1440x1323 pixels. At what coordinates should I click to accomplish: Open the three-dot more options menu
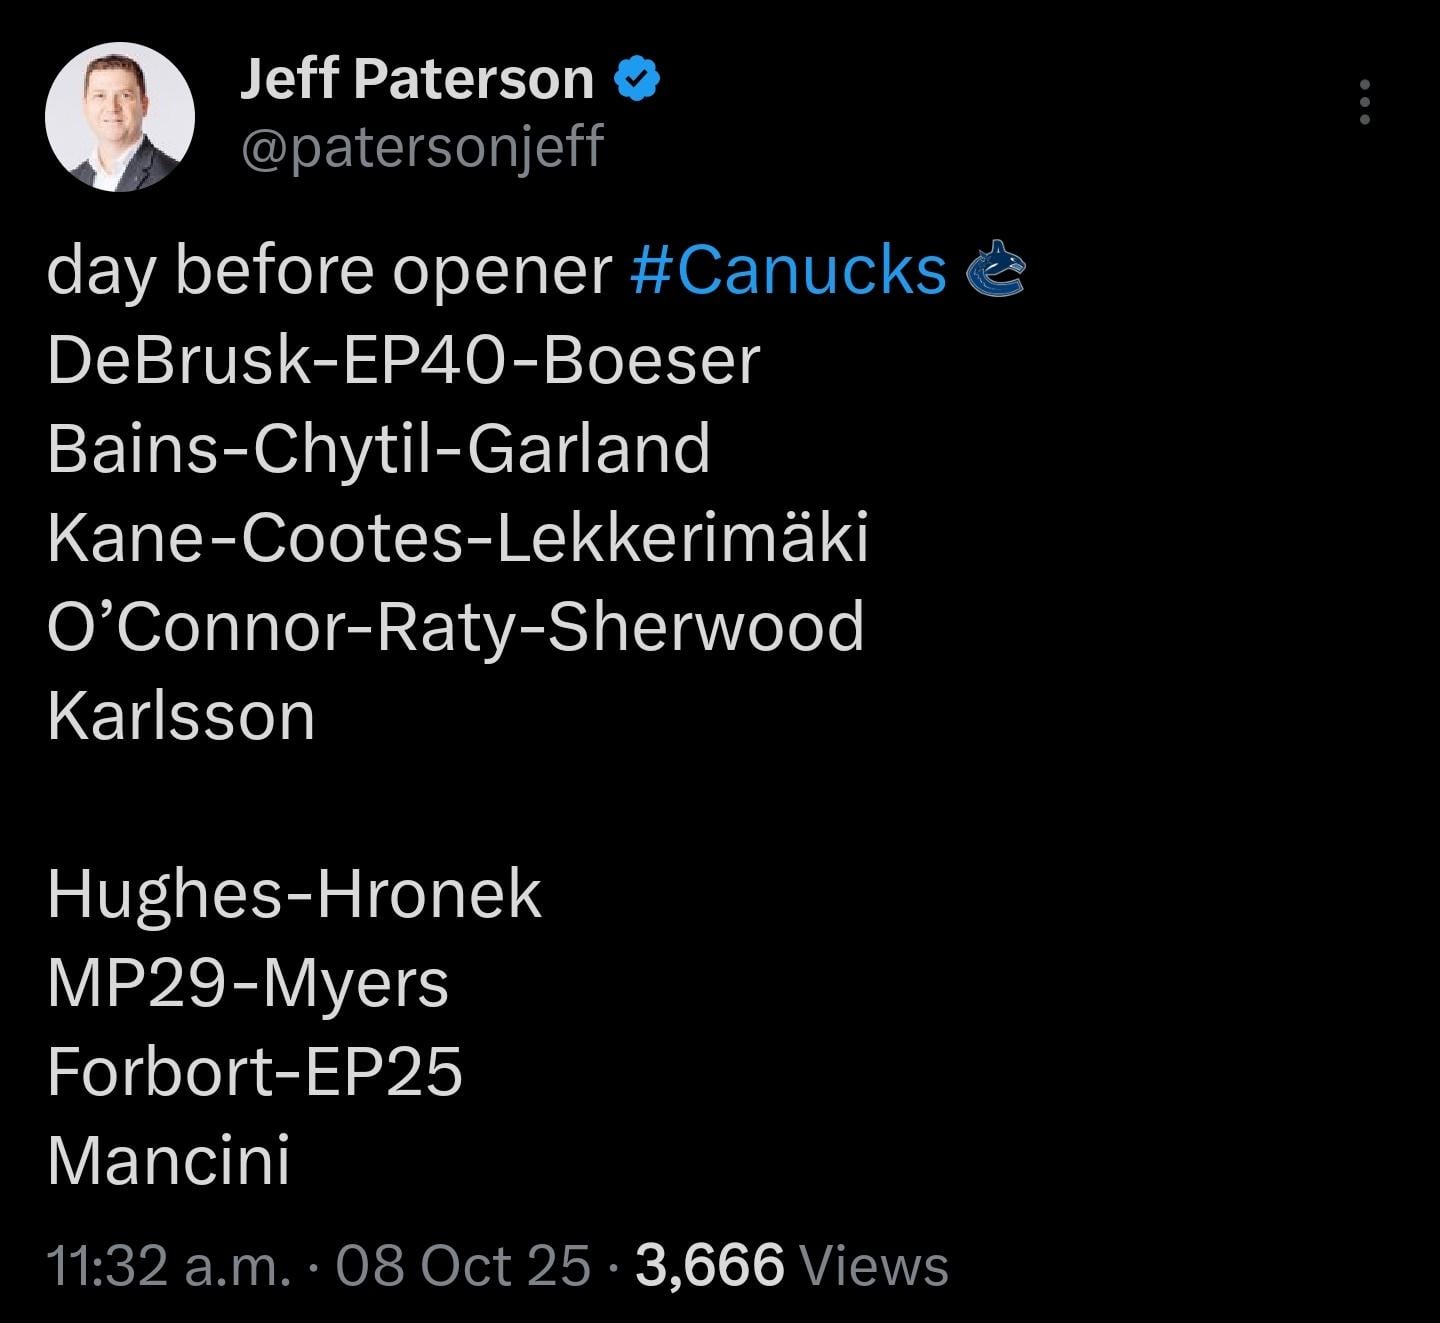coord(1364,103)
